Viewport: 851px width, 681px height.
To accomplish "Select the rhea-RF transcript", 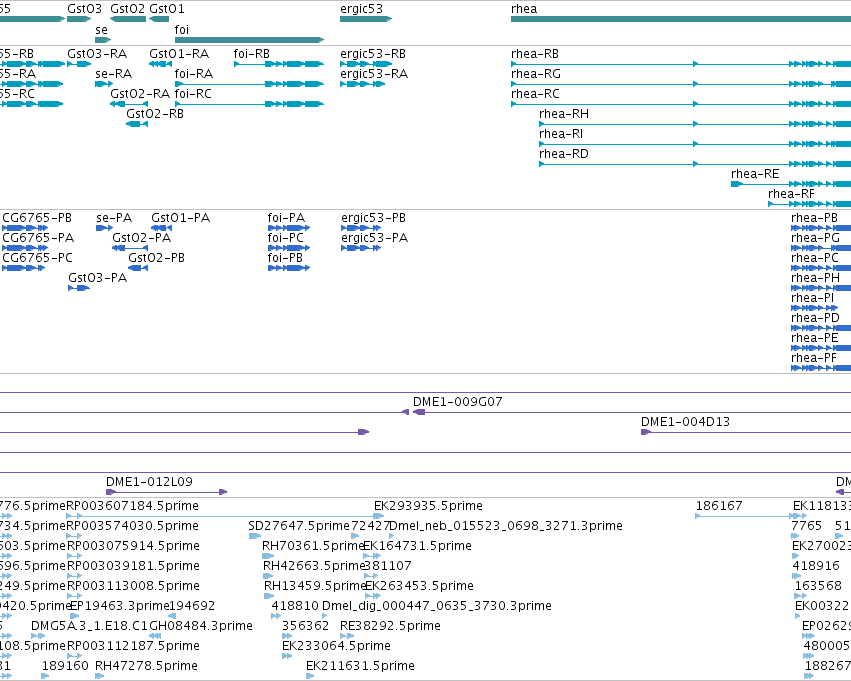I will pos(809,205).
